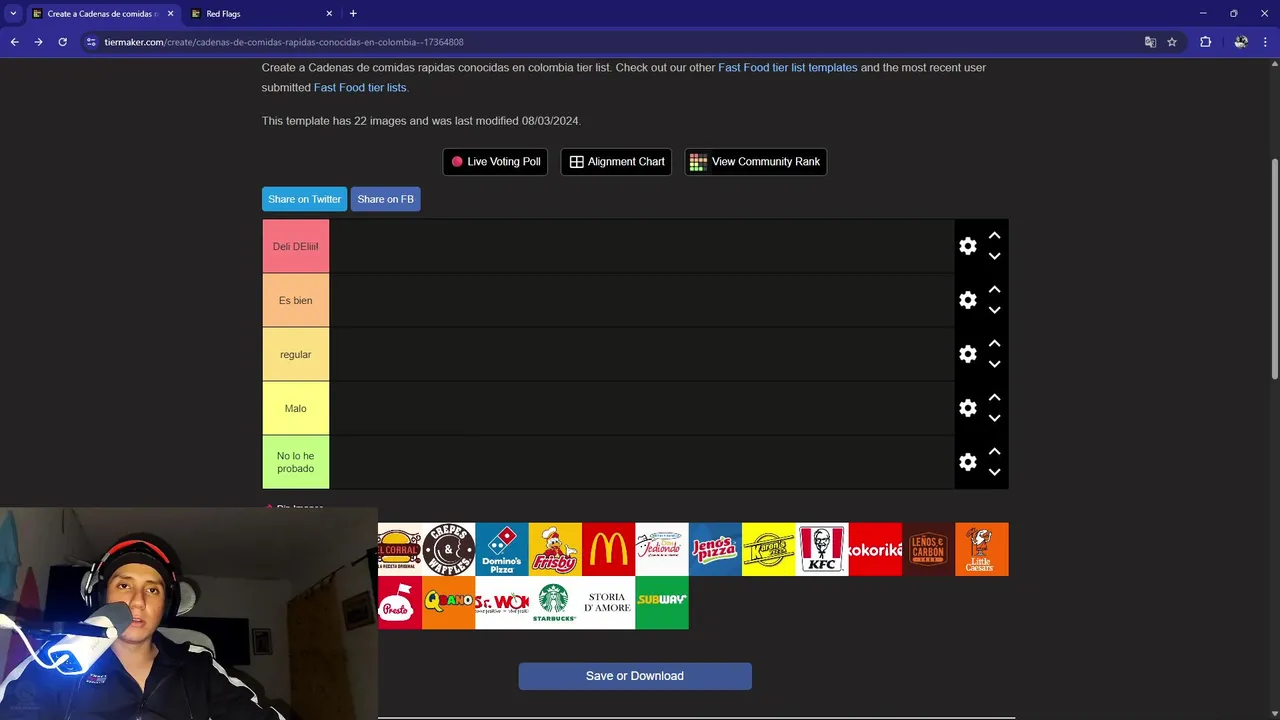Open settings gear for No lo he probado tier
1280x720 pixels.
pyautogui.click(x=967, y=462)
